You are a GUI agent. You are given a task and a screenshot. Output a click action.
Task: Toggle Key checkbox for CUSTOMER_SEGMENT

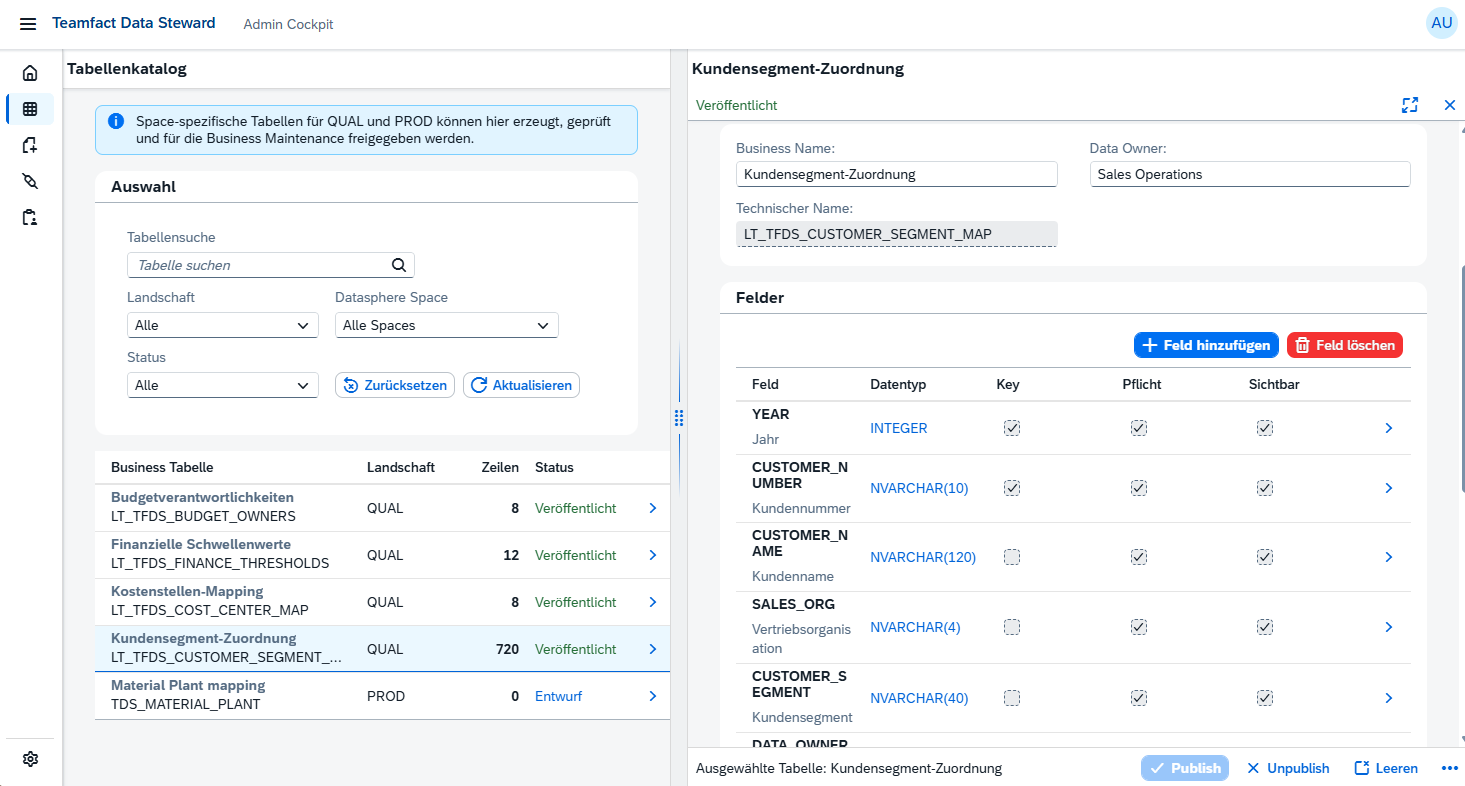pyautogui.click(x=1011, y=698)
